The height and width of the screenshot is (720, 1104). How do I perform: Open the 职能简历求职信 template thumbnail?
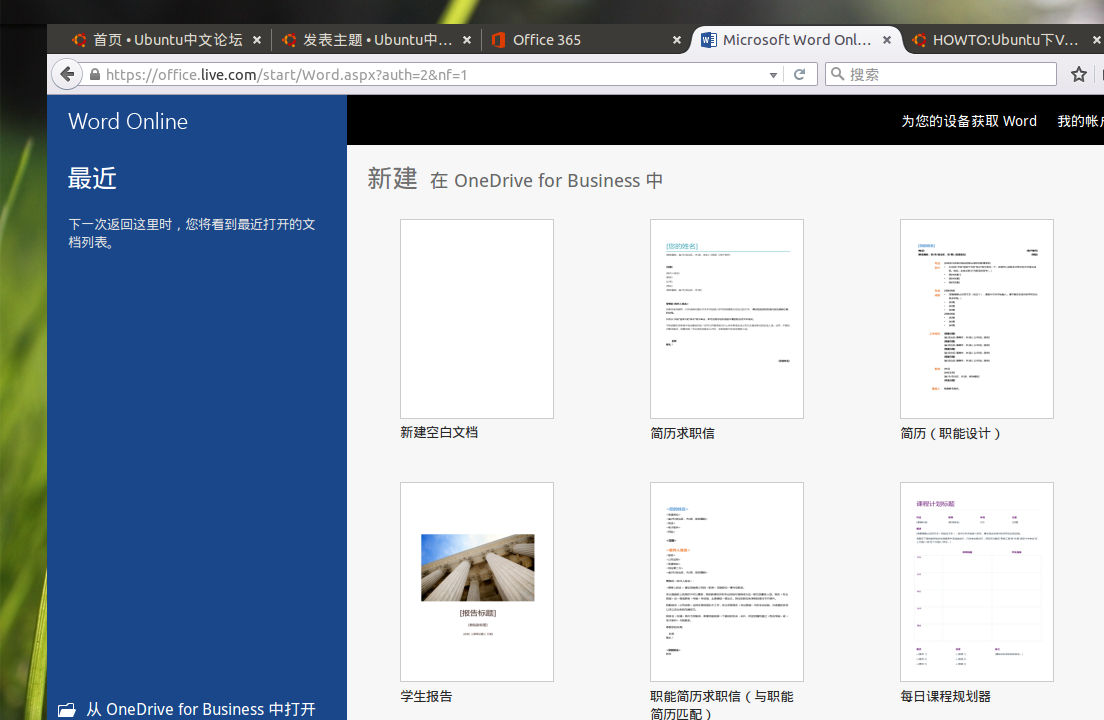point(727,582)
